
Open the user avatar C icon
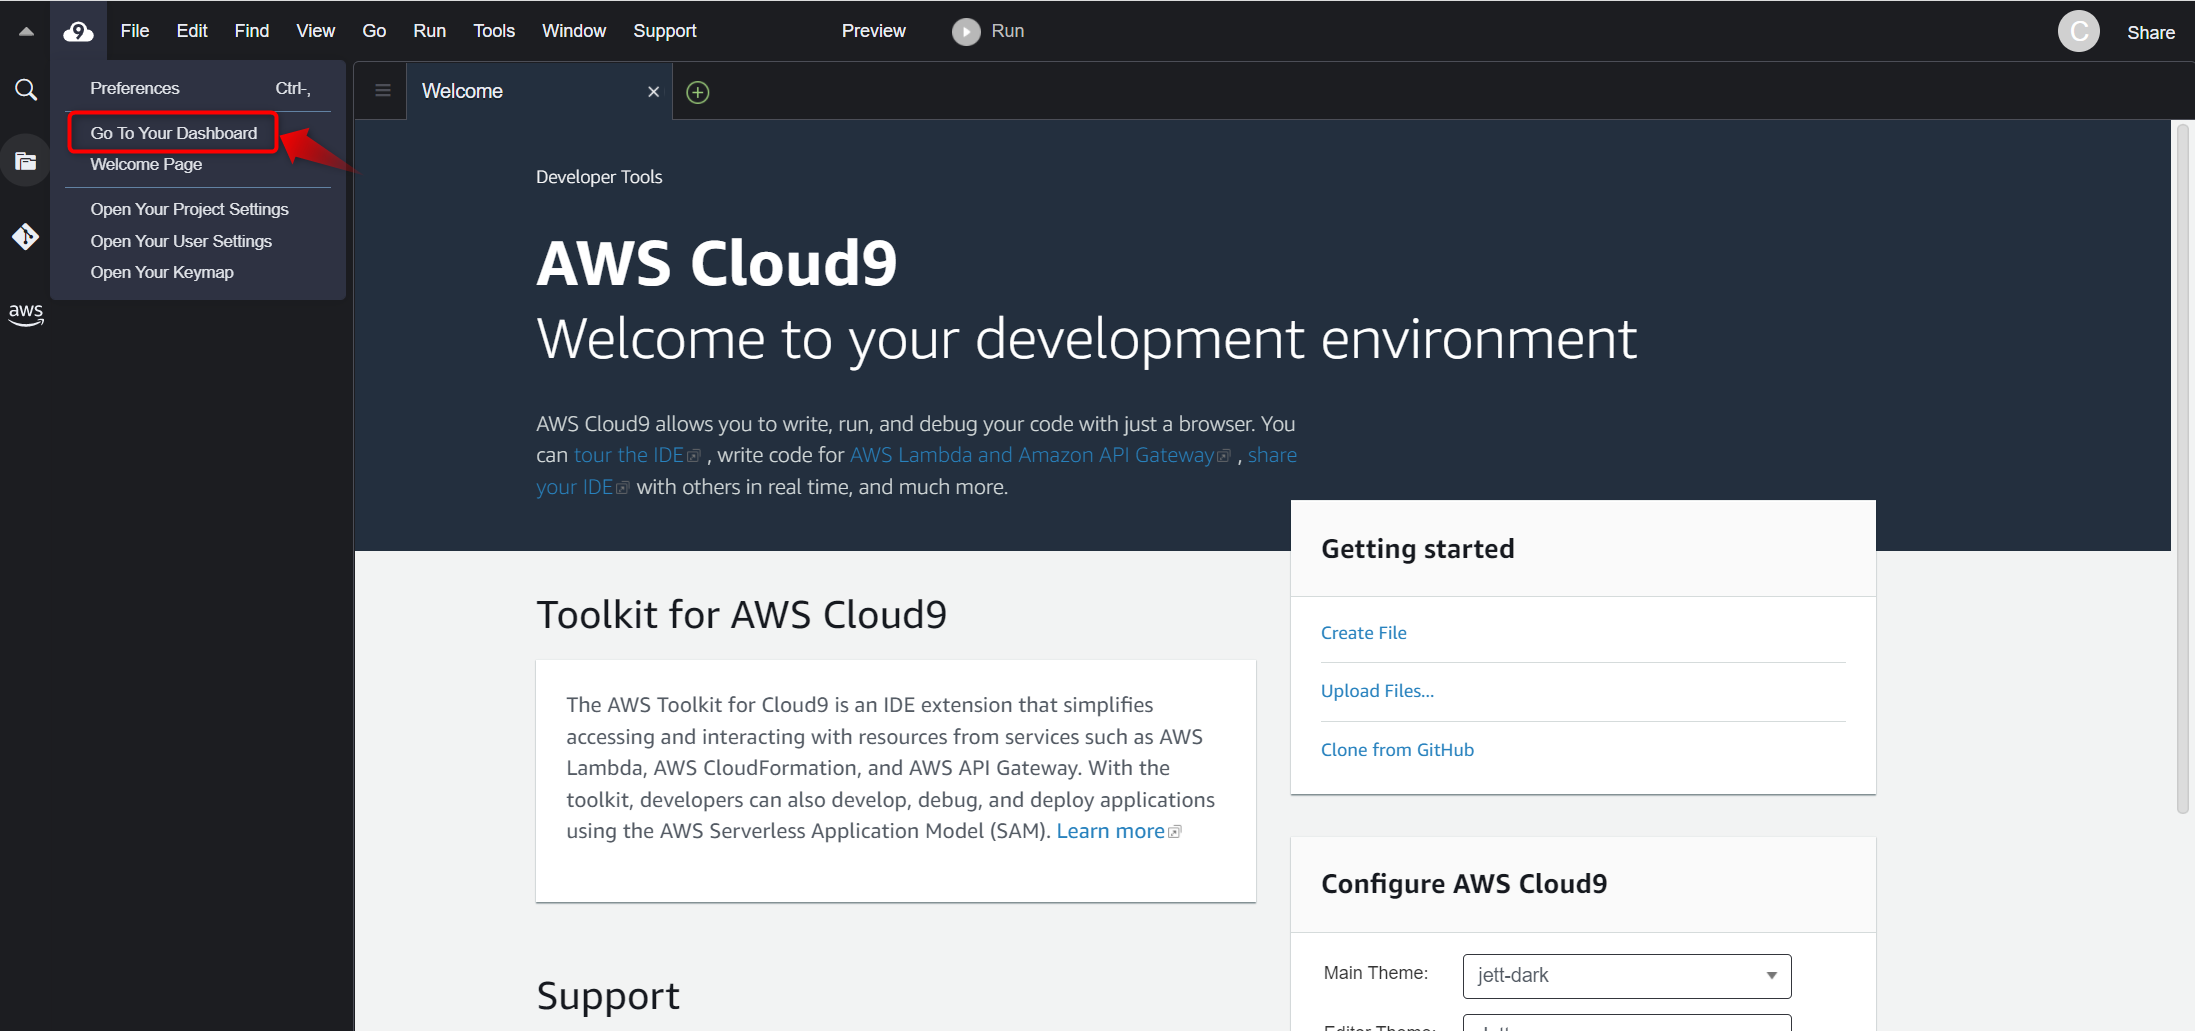(2078, 32)
